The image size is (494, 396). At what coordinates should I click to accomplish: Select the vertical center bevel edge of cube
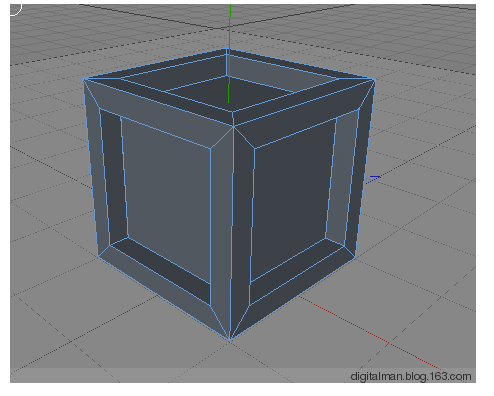[232, 232]
